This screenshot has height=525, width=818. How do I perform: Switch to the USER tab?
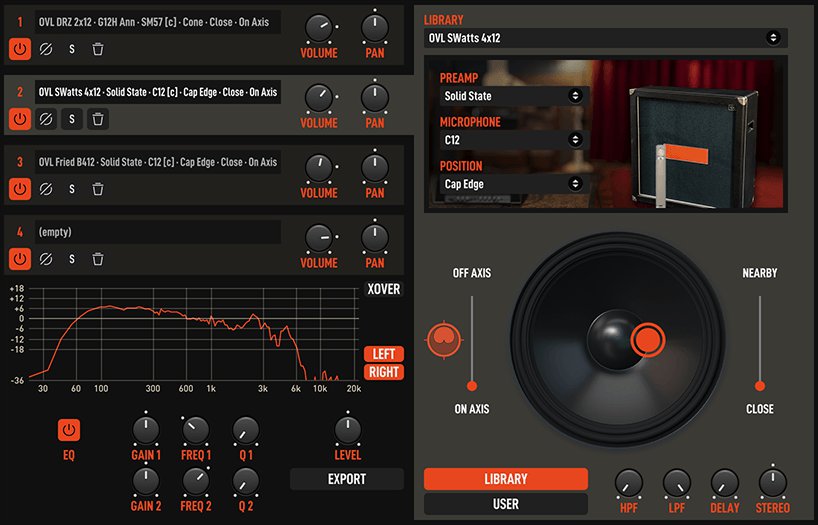(x=505, y=504)
